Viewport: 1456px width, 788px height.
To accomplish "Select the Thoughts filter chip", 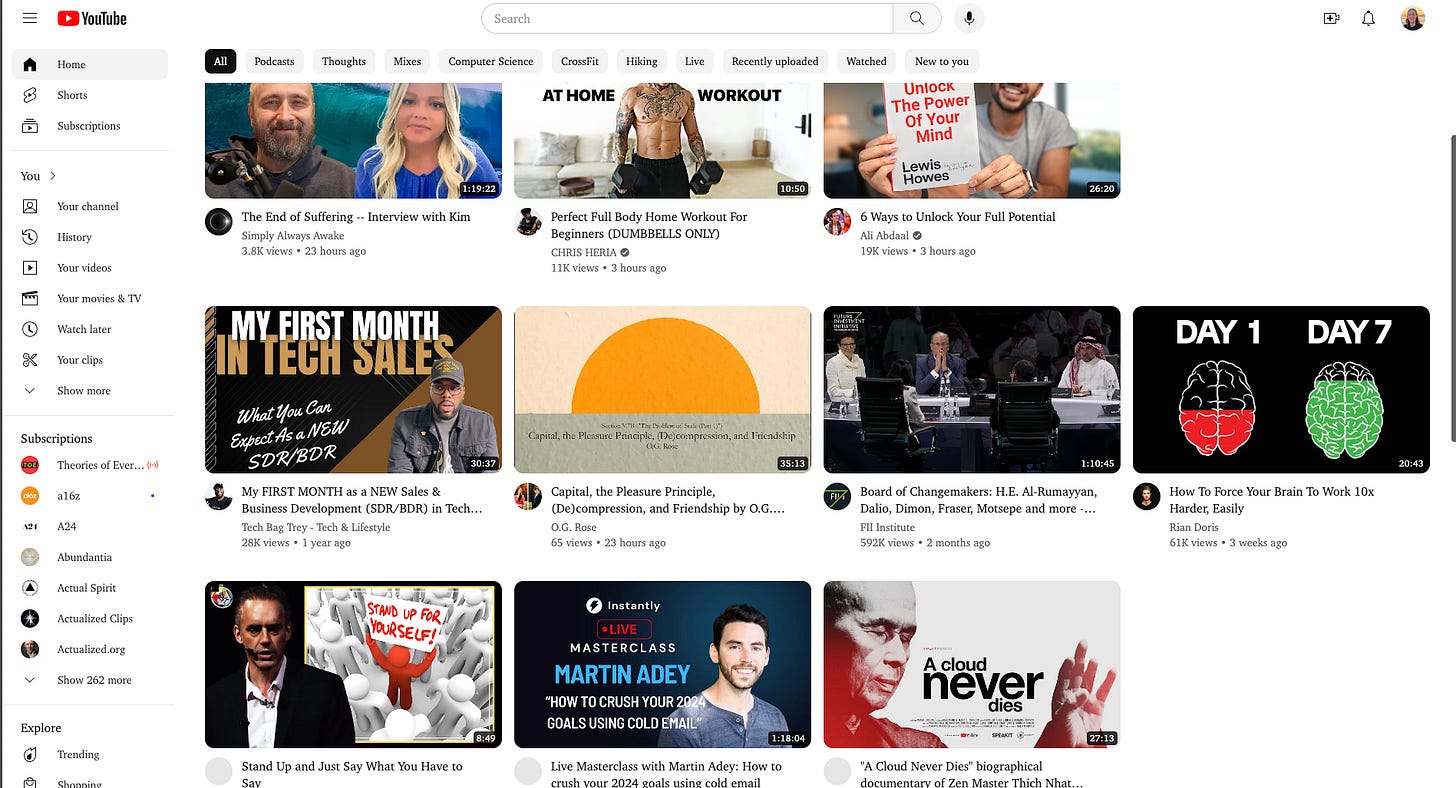I will click(344, 61).
